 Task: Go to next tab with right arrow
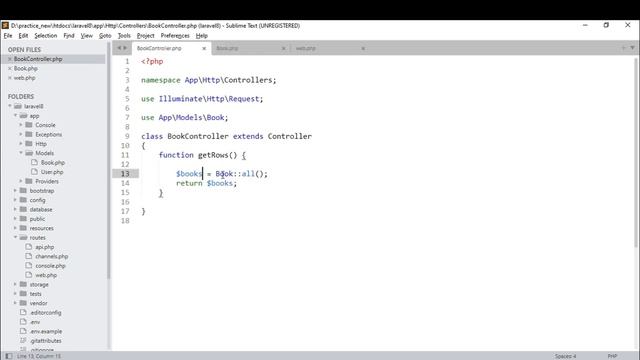[125, 48]
